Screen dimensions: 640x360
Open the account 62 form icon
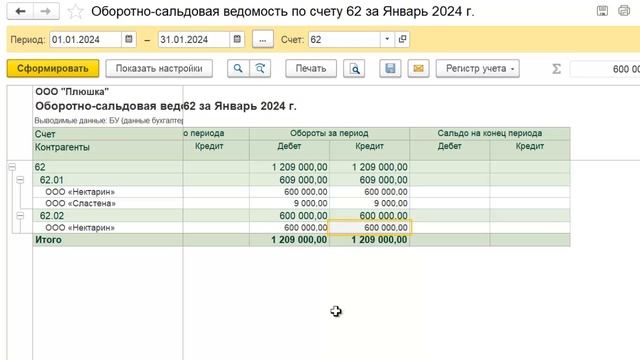pyautogui.click(x=402, y=40)
